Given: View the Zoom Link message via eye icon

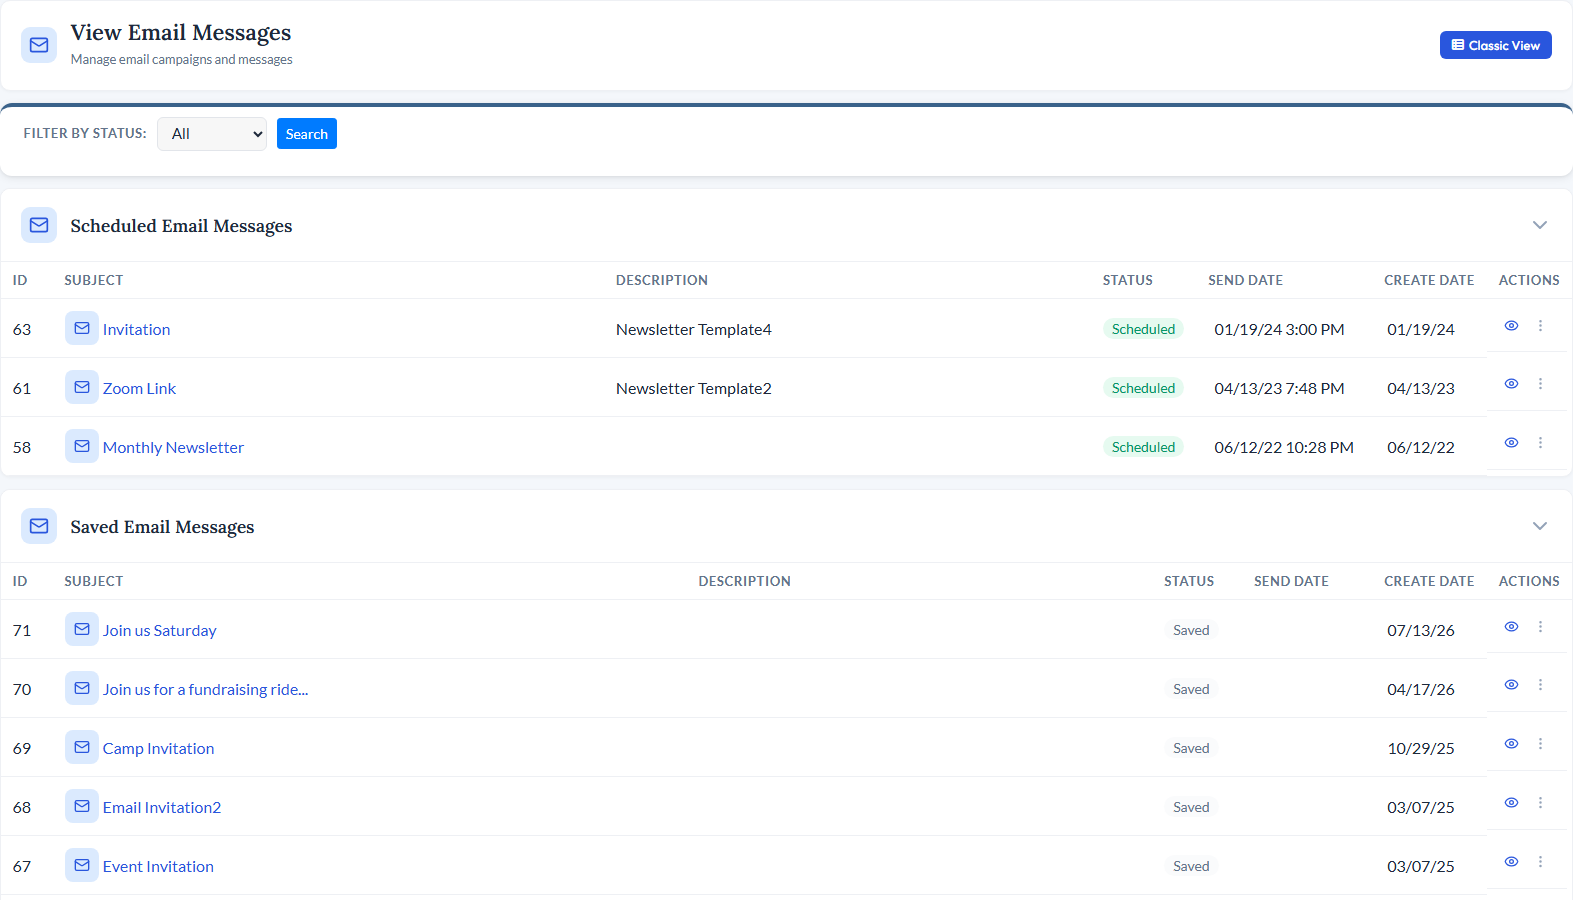Looking at the screenshot, I should coord(1511,384).
